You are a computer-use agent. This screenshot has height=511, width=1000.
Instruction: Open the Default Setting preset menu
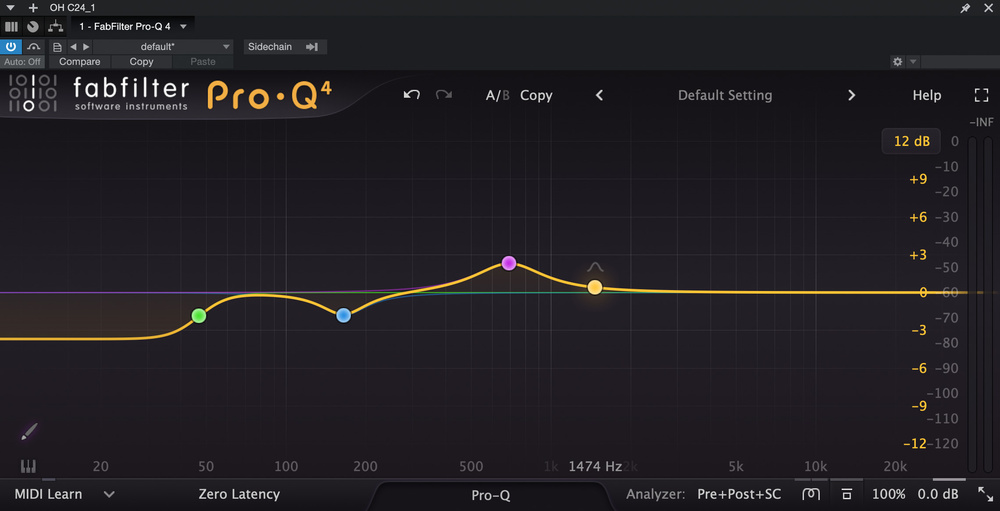point(725,95)
